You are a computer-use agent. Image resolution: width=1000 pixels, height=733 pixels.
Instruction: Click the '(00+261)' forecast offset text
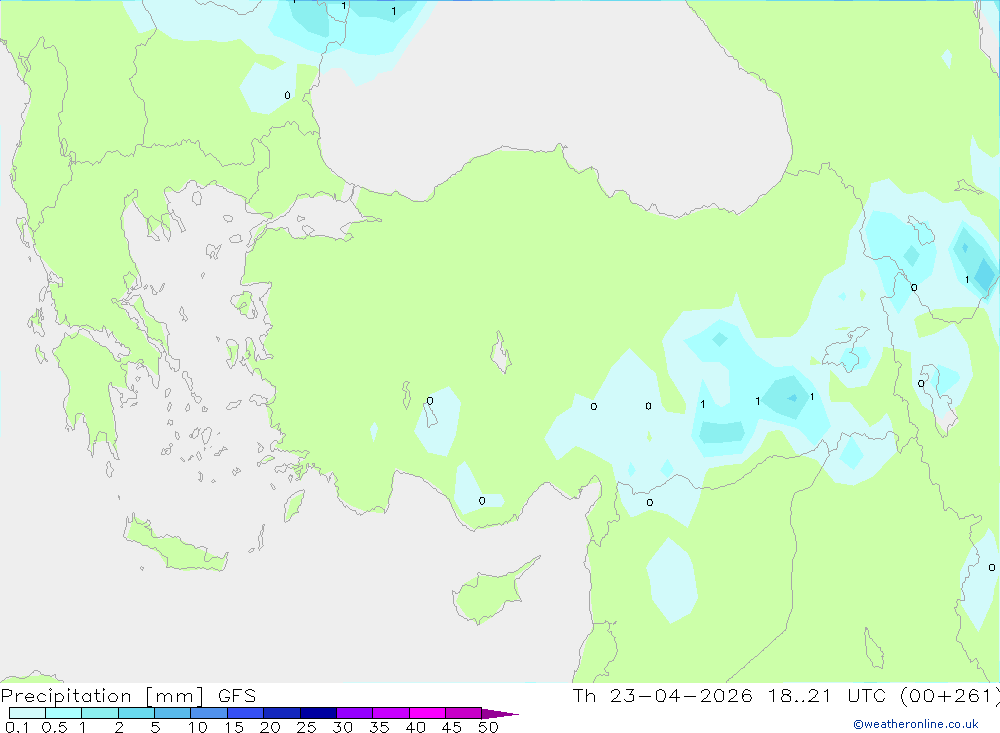click(x=950, y=695)
